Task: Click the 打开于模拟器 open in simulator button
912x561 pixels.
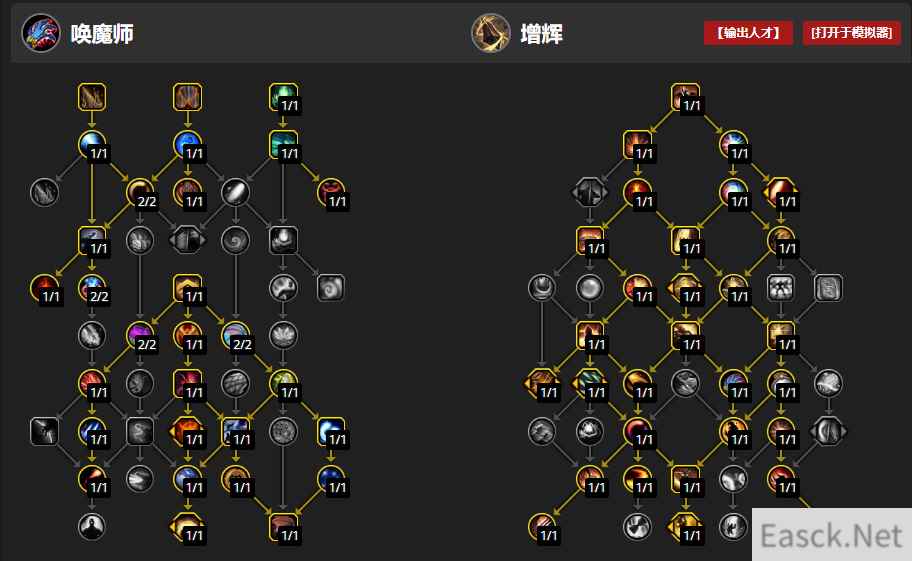Action: coord(852,33)
